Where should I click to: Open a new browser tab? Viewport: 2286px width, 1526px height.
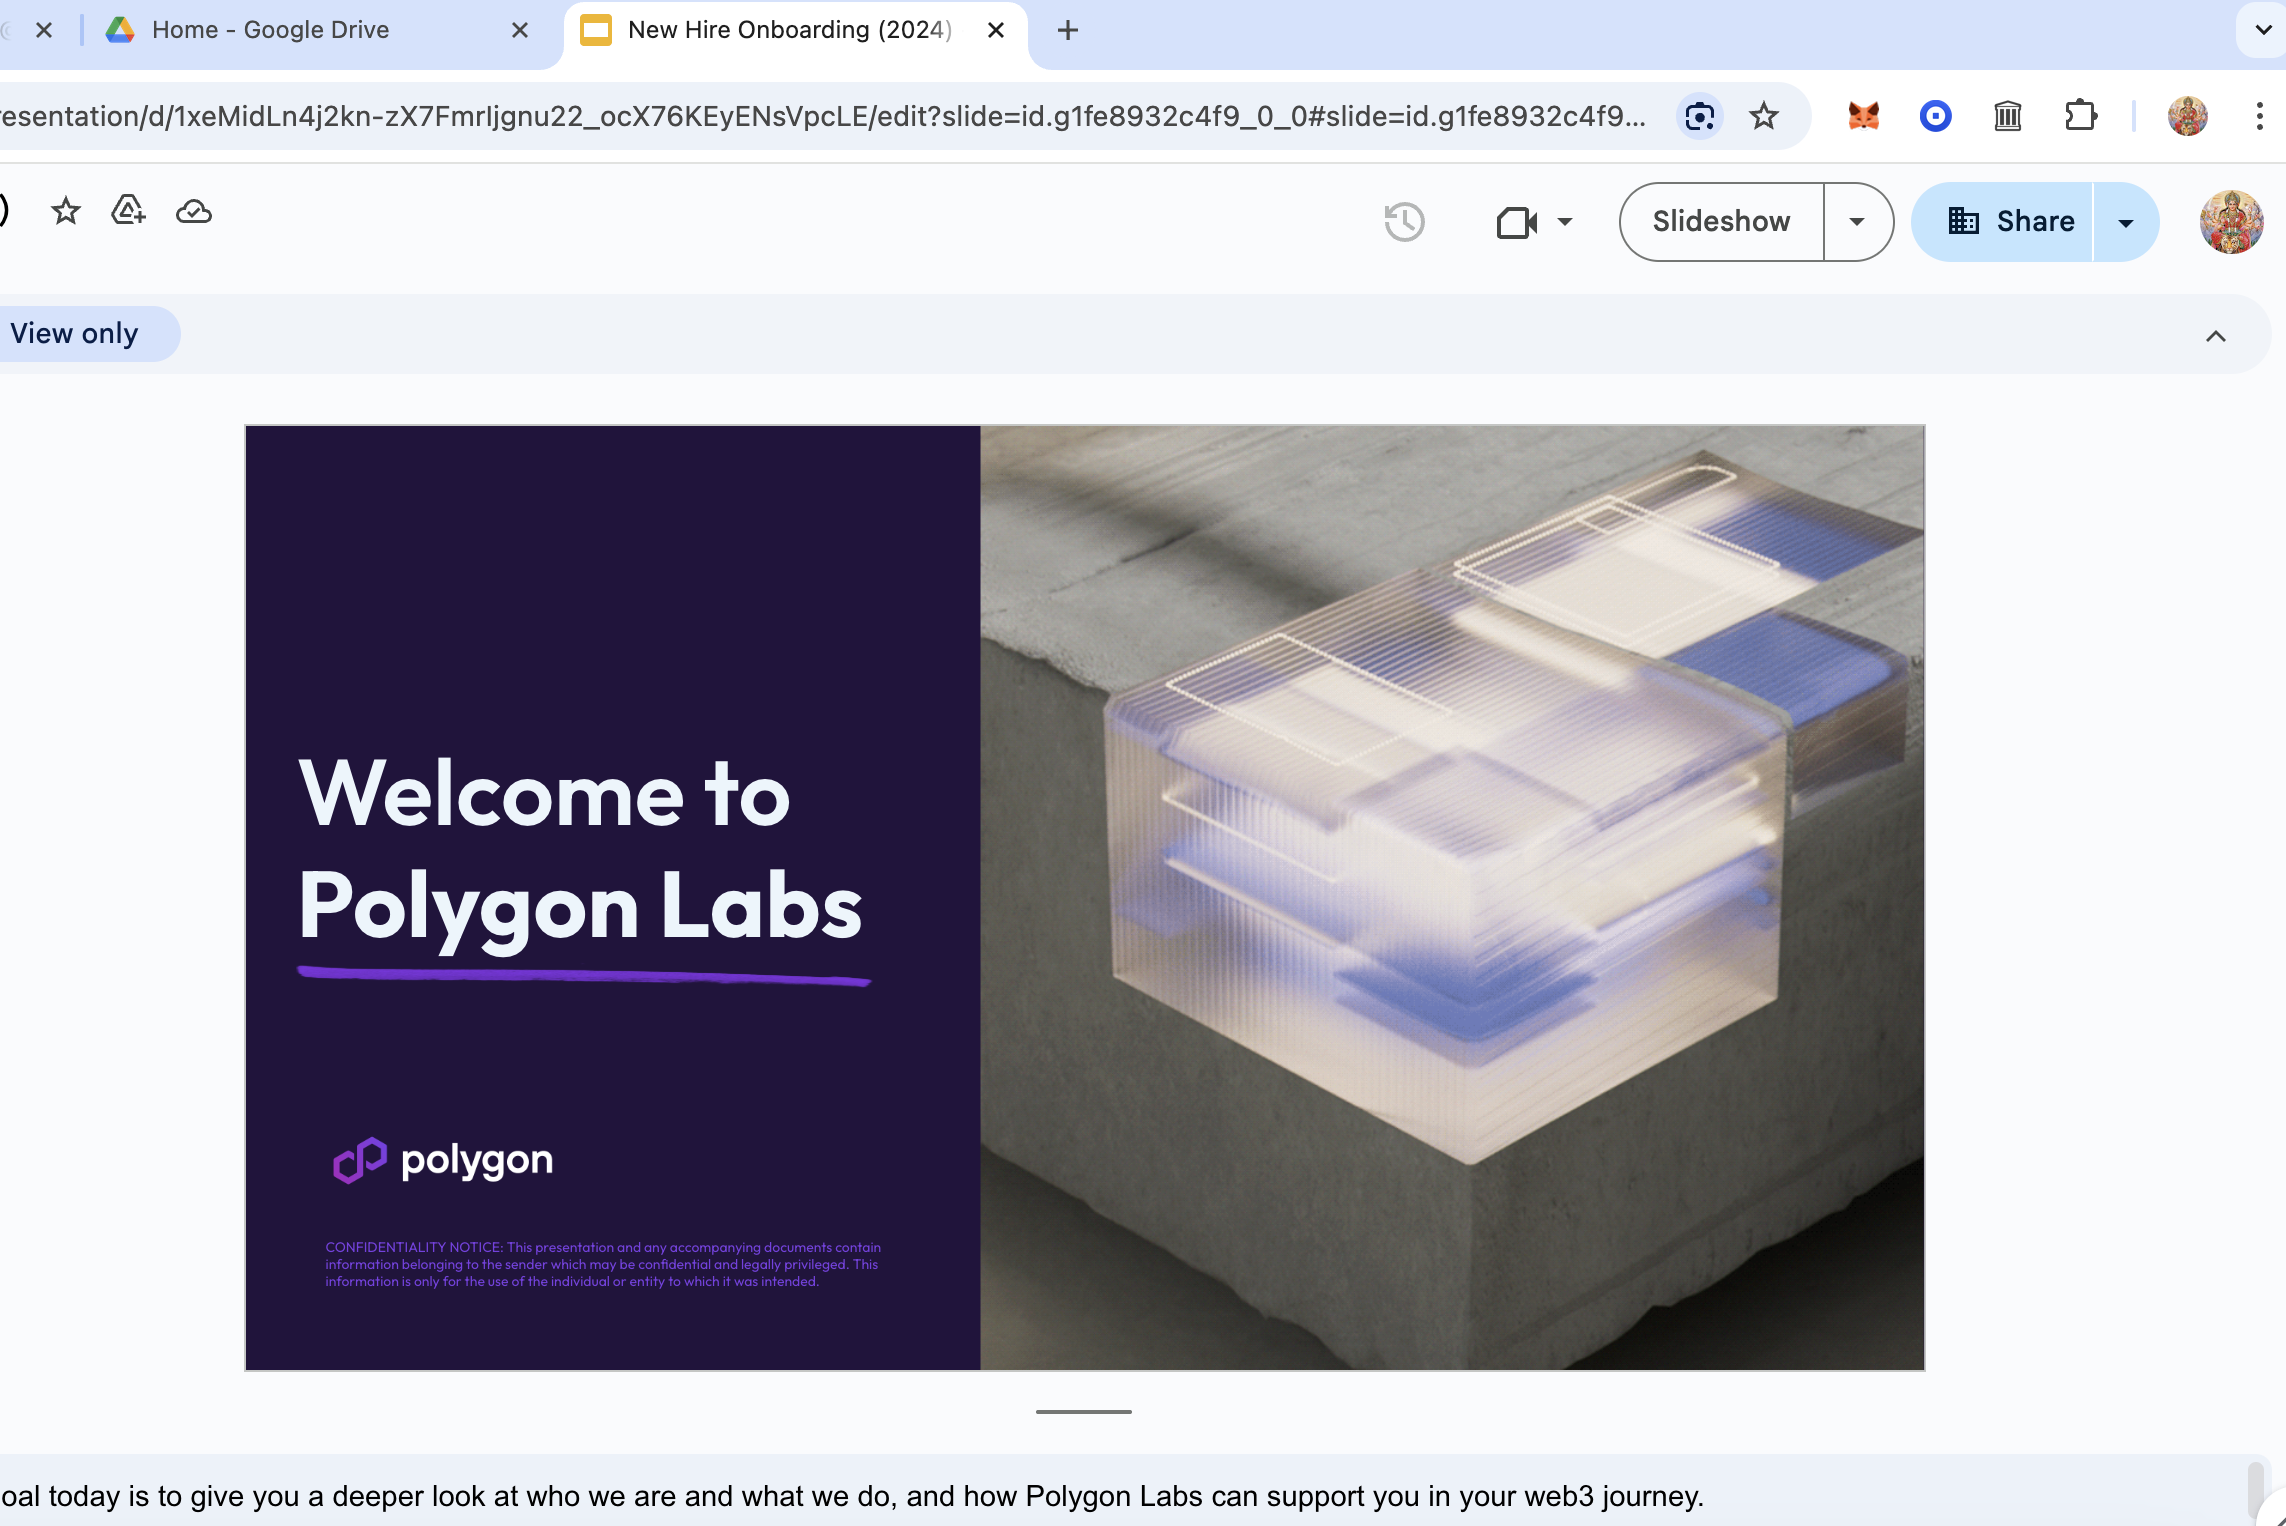coord(1068,30)
